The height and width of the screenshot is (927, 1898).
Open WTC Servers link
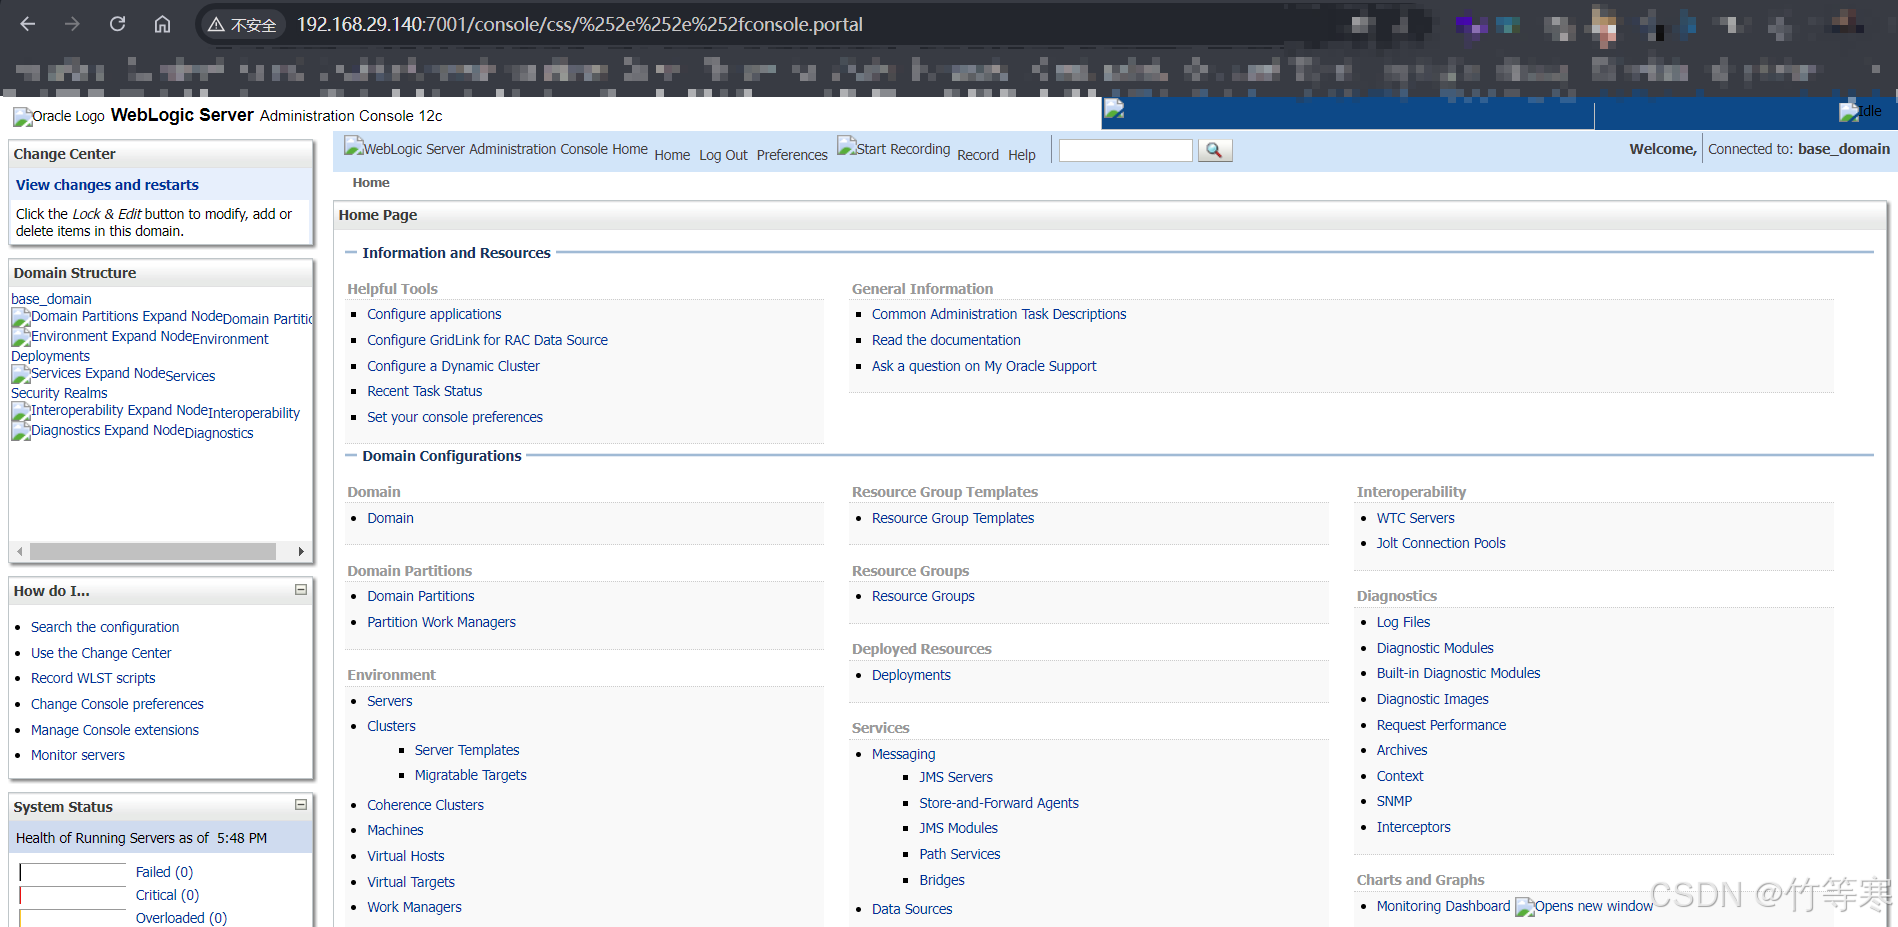coord(1415,518)
